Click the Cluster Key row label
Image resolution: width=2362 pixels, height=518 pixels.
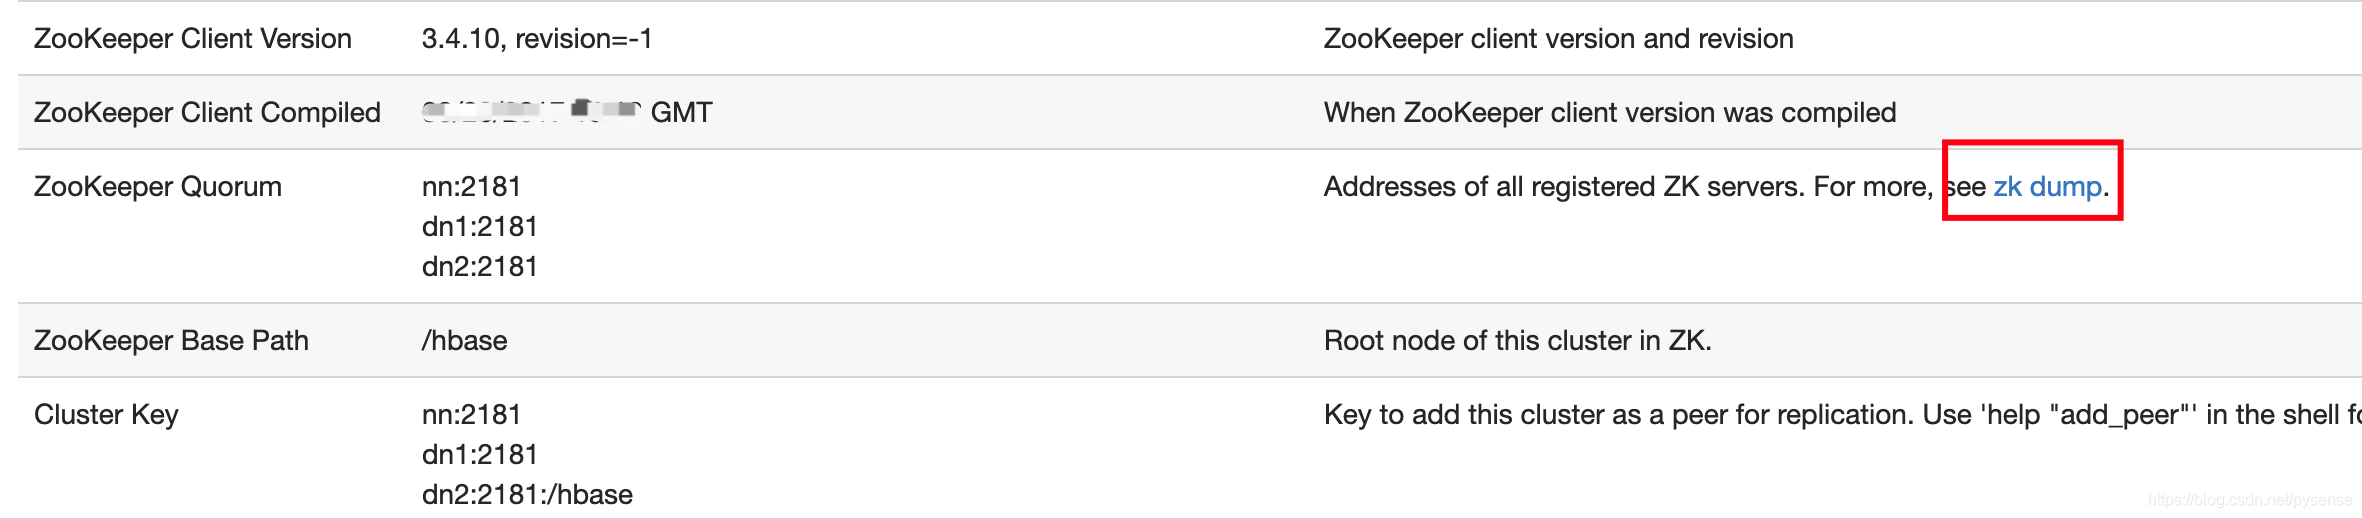[106, 415]
